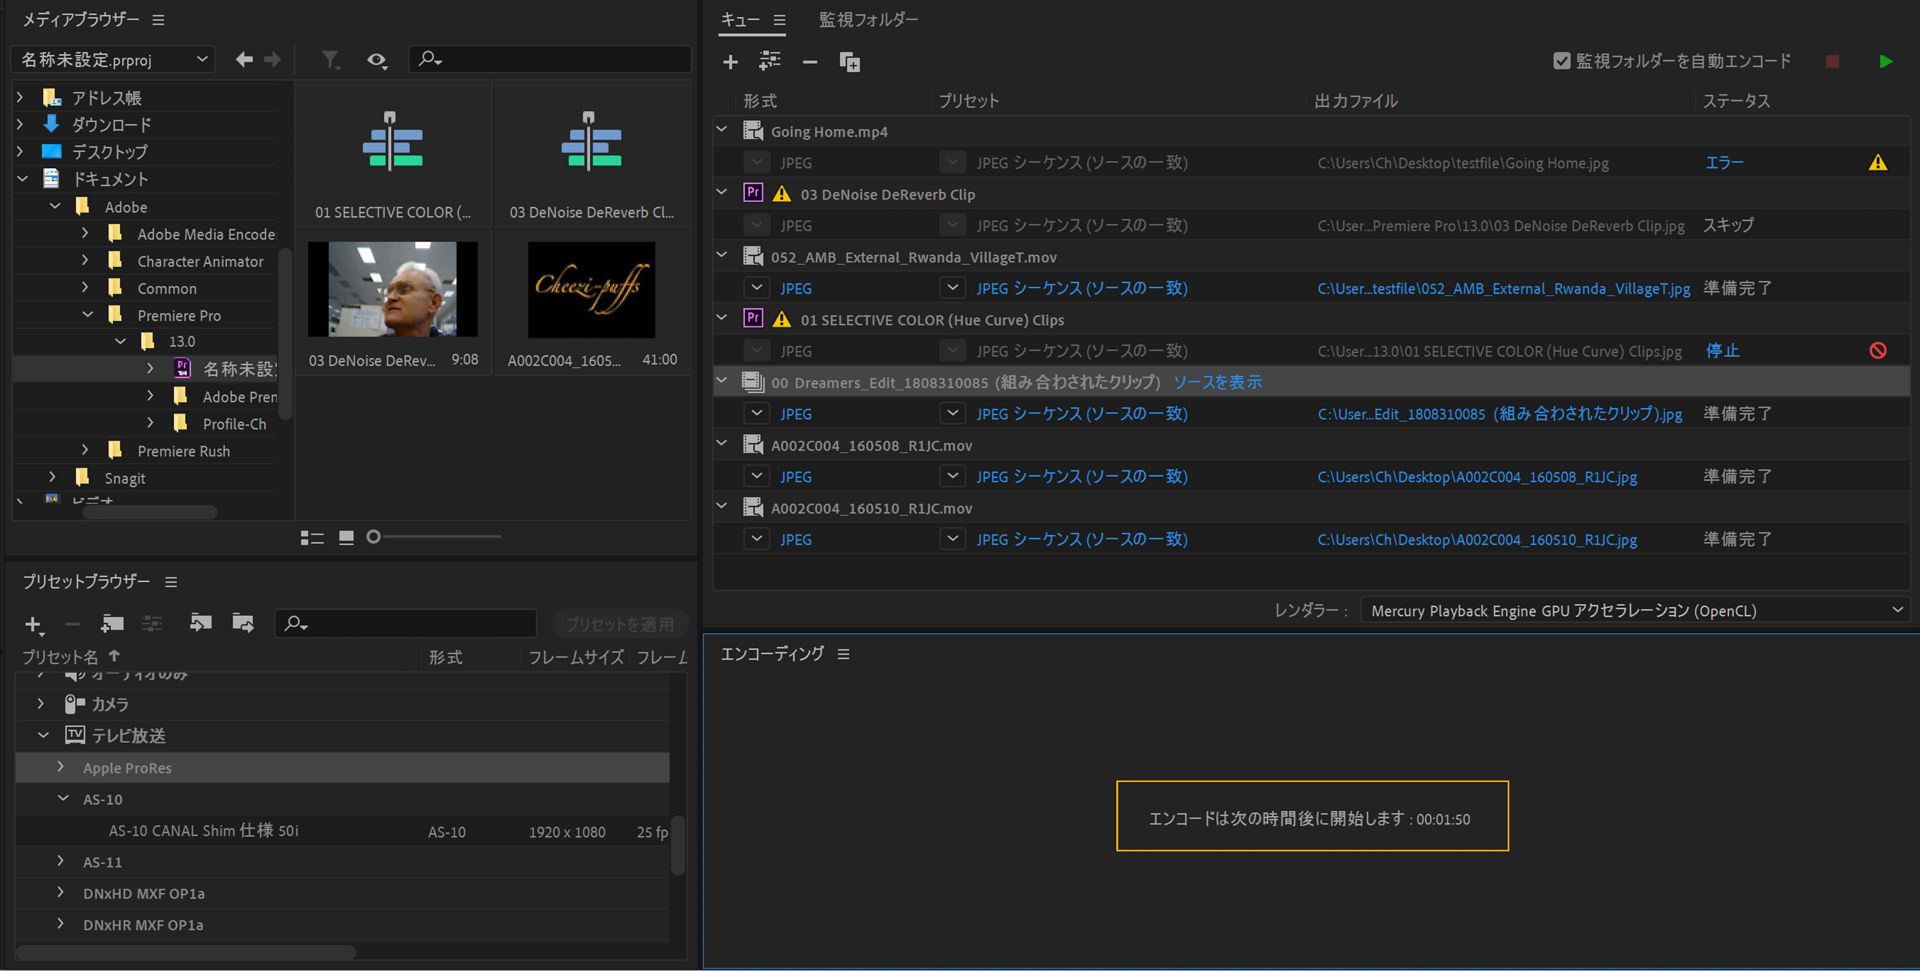Open the エラー status link for Going Home
Image resolution: width=1920 pixels, height=971 pixels.
coord(1724,162)
